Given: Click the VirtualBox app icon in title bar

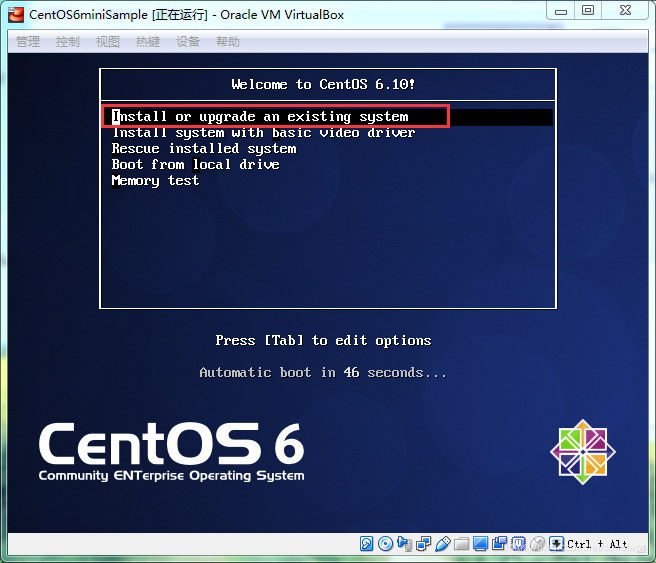Looking at the screenshot, I should tap(17, 15).
